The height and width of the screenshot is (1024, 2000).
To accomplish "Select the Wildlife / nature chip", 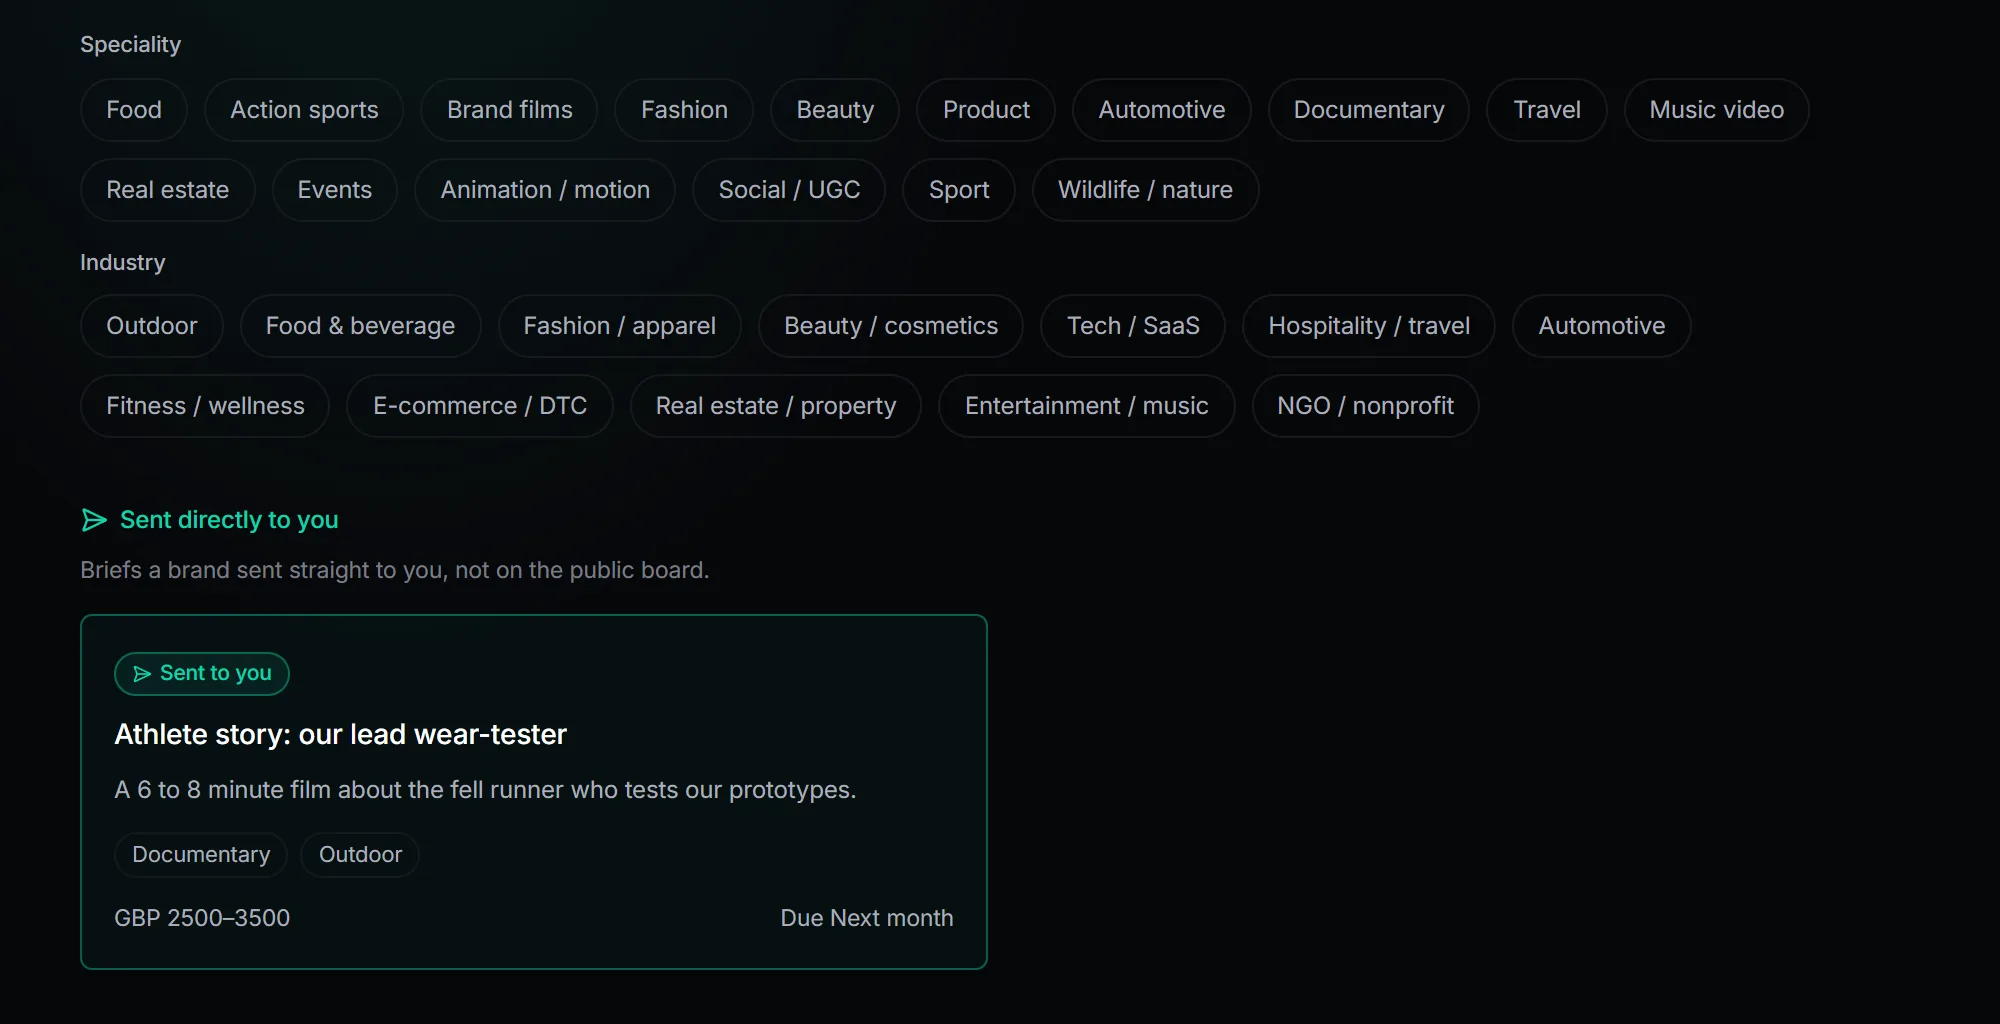I will [x=1145, y=190].
